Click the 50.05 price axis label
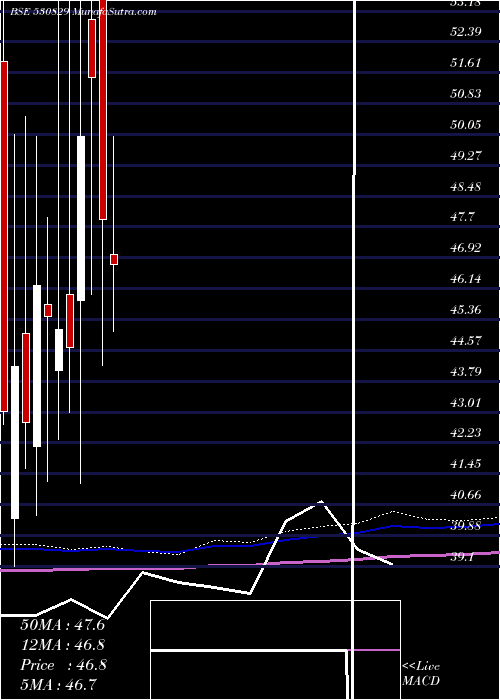 (465, 125)
